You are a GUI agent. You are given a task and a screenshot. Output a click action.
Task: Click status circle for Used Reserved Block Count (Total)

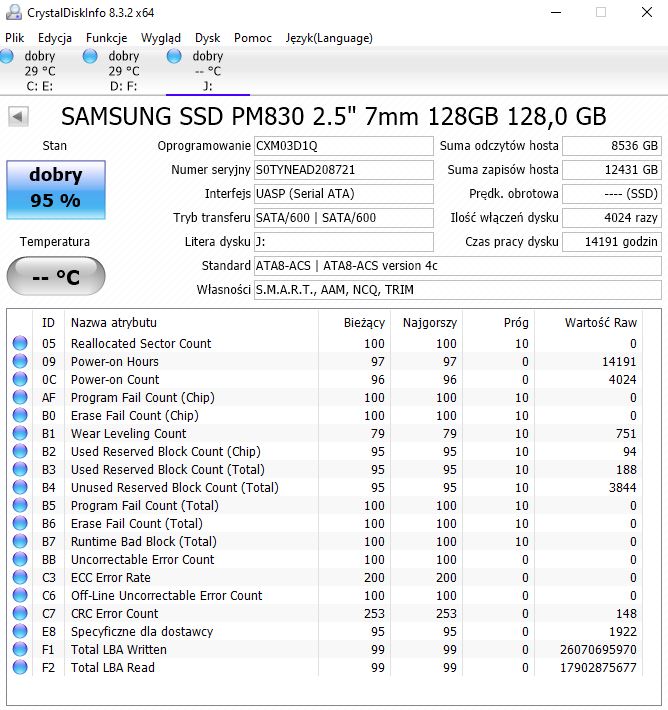(x=20, y=469)
